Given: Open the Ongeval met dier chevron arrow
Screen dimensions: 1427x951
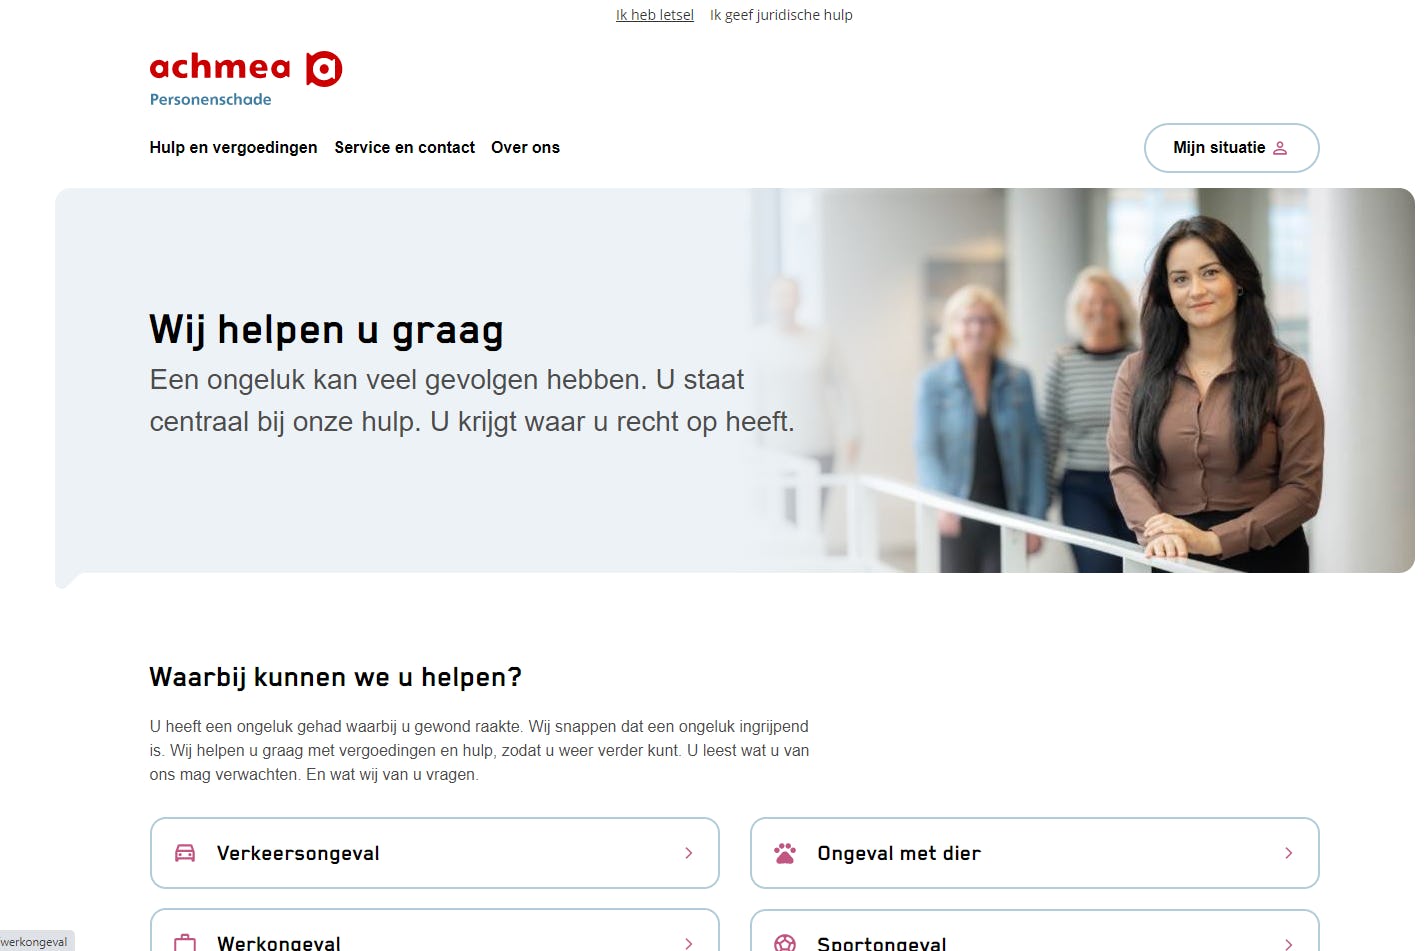Looking at the screenshot, I should point(1288,853).
